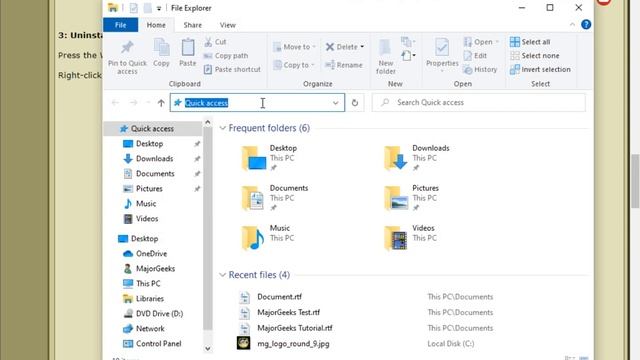This screenshot has width=640, height=360.
Task: Select Control Panel in navigation pane
Action: tap(158, 344)
